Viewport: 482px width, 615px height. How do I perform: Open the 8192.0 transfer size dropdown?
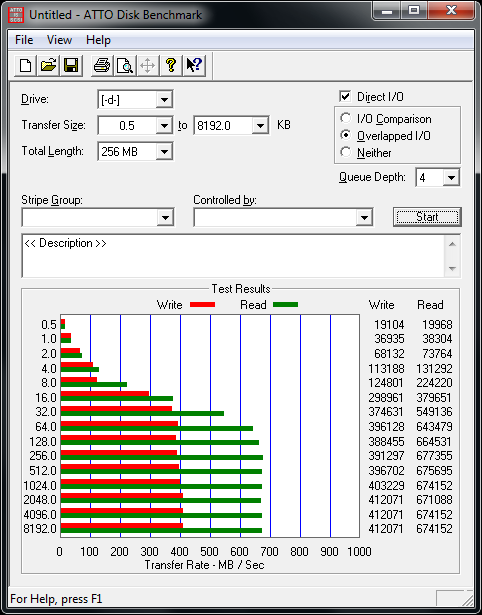click(260, 126)
